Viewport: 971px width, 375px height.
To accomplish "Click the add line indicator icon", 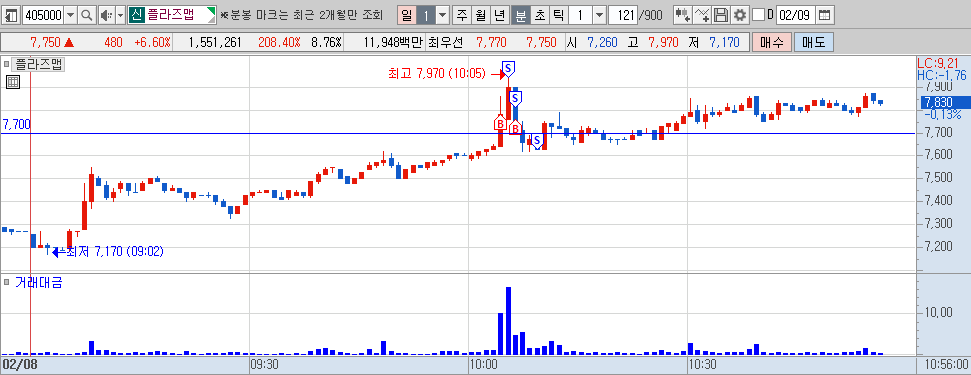I will (x=702, y=15).
